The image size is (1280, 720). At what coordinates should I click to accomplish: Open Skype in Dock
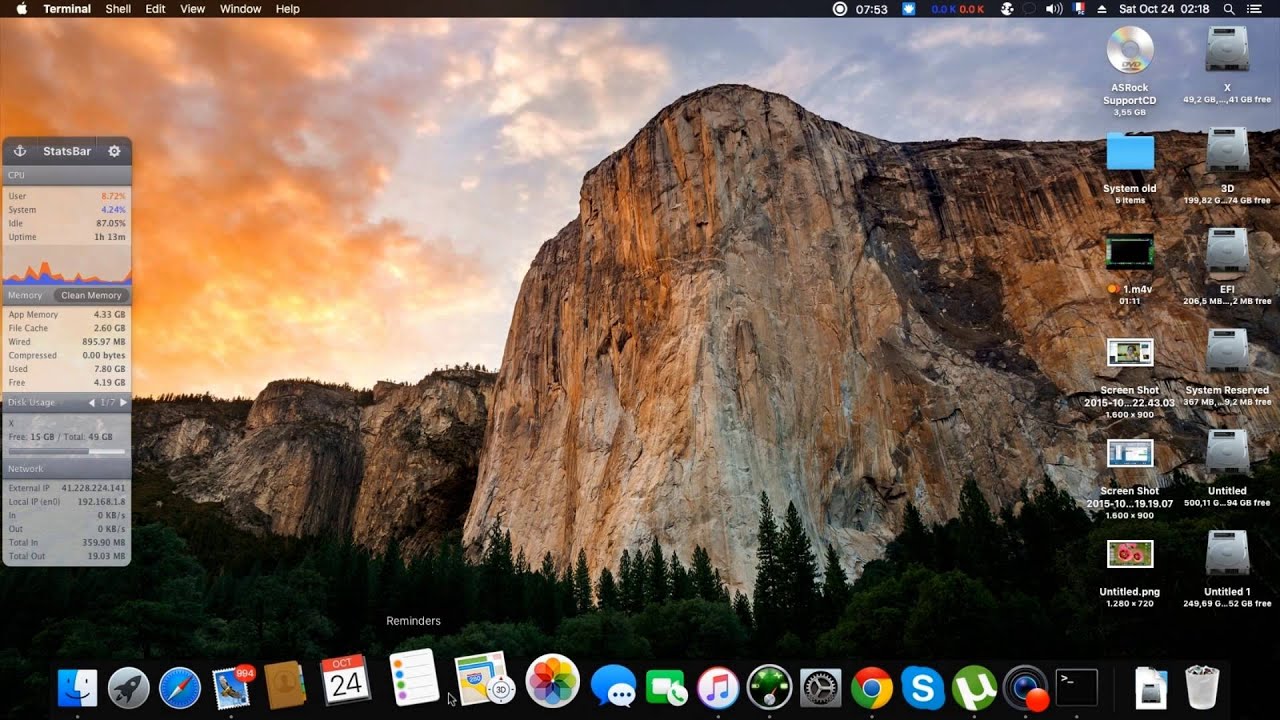click(x=923, y=687)
